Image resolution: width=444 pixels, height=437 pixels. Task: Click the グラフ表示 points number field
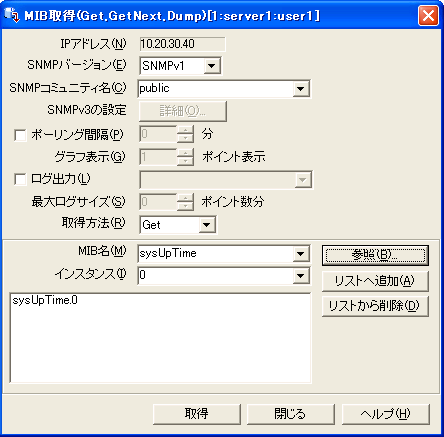158,157
